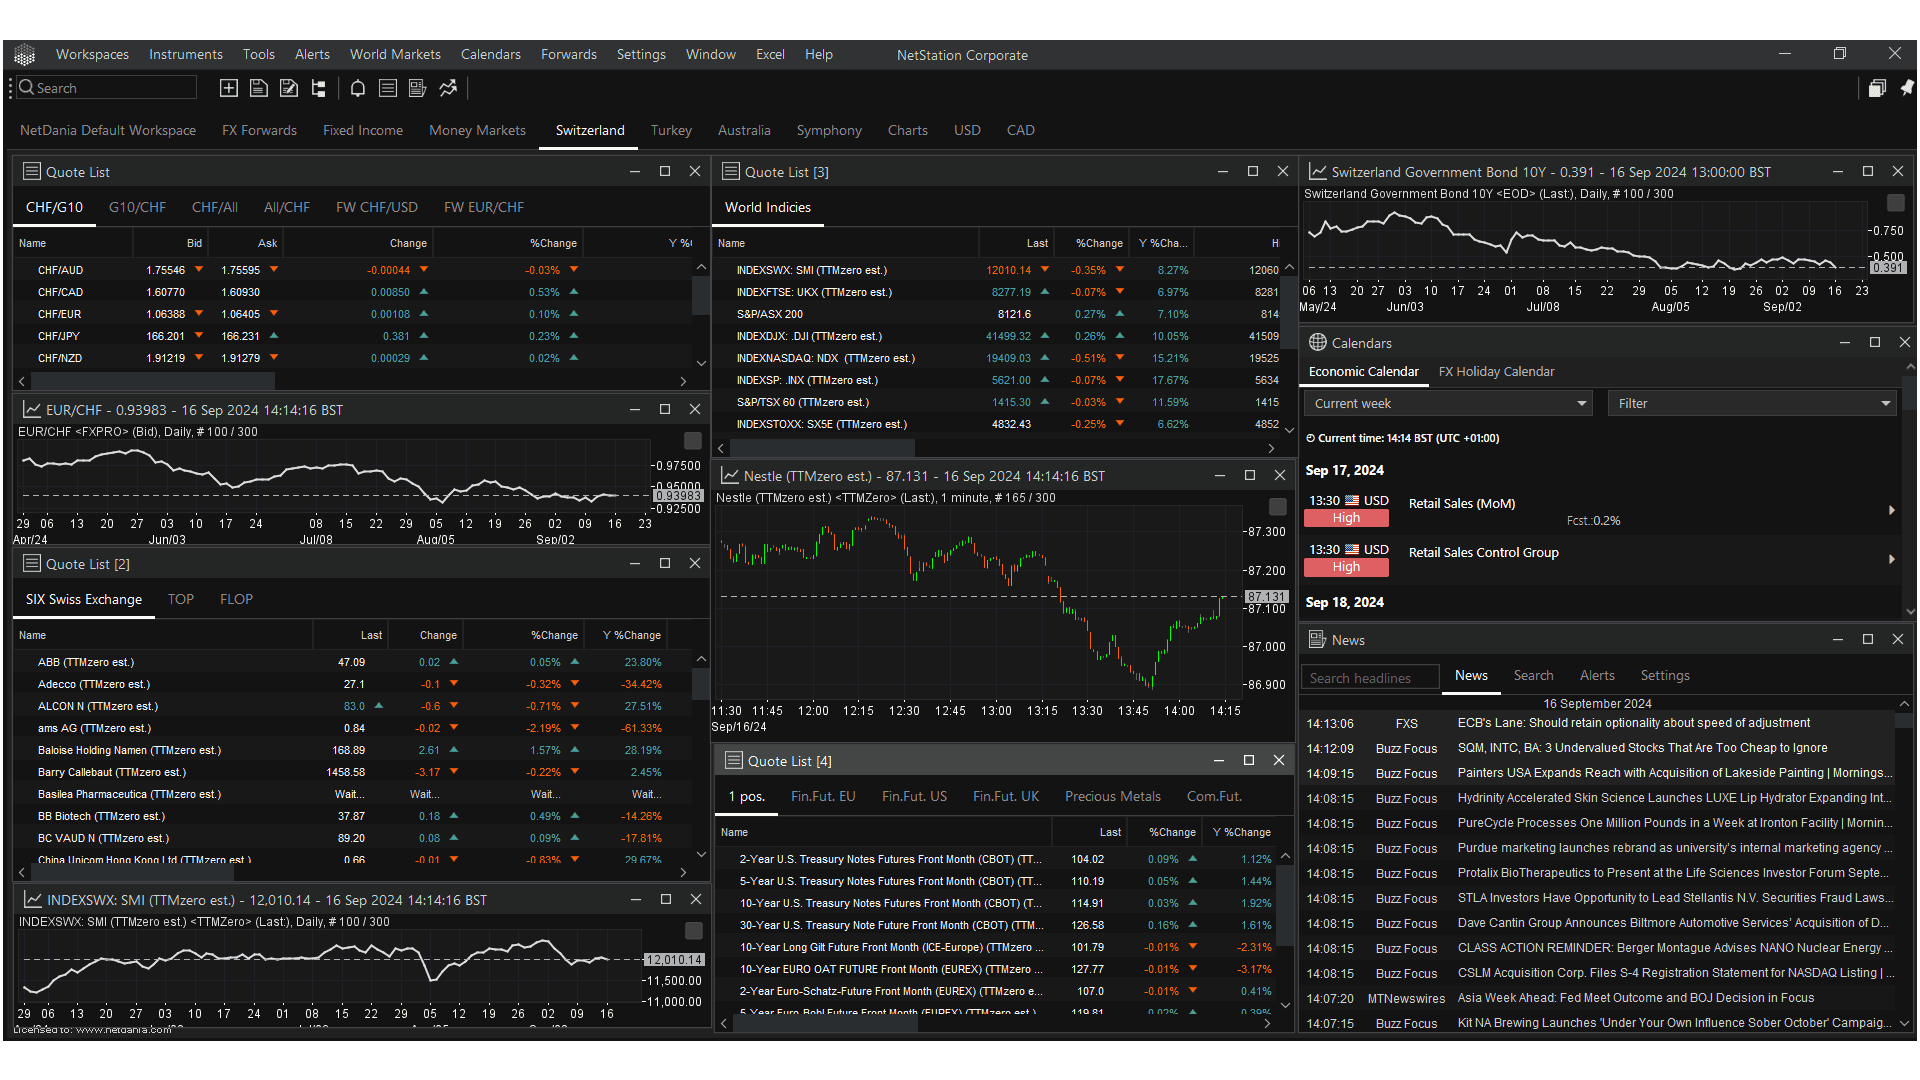Image resolution: width=1920 pixels, height=1080 pixels.
Task: Click the pin icon at top right
Action: (x=1907, y=88)
